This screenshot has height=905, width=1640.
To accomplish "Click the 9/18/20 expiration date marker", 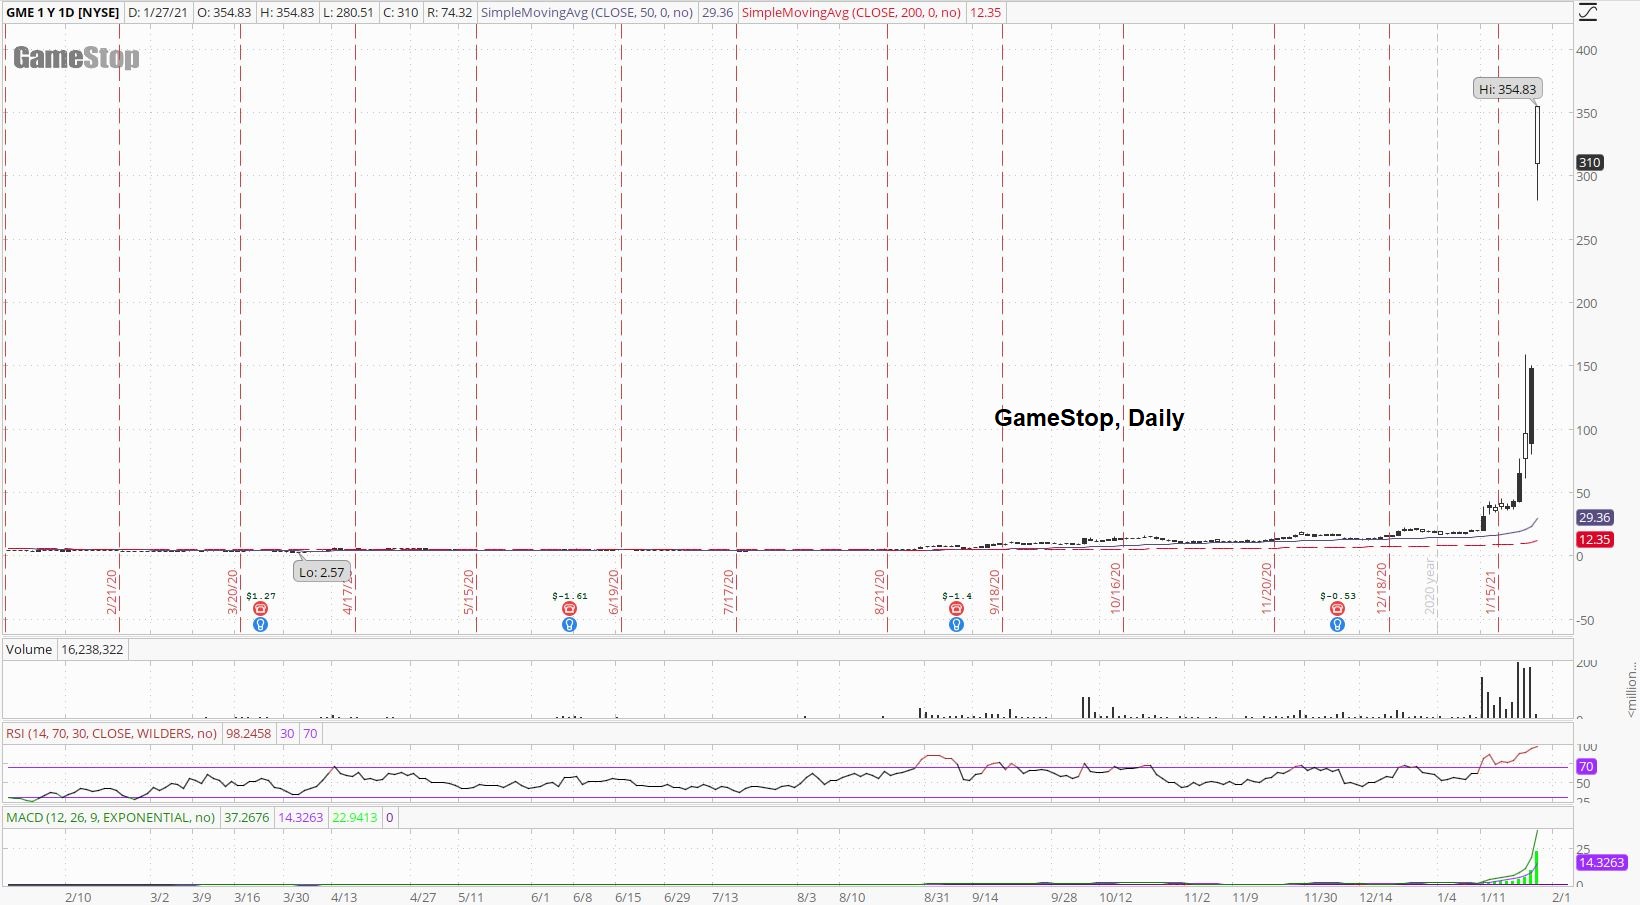I will pos(995,591).
